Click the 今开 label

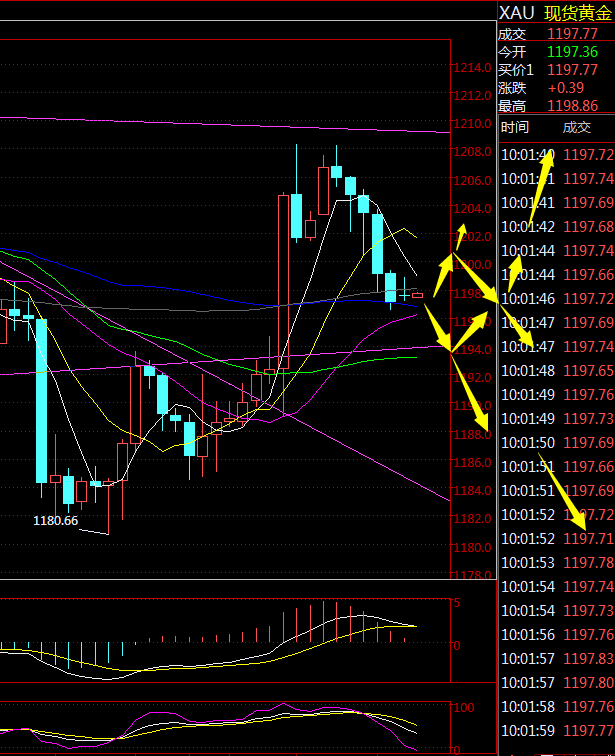pos(512,52)
